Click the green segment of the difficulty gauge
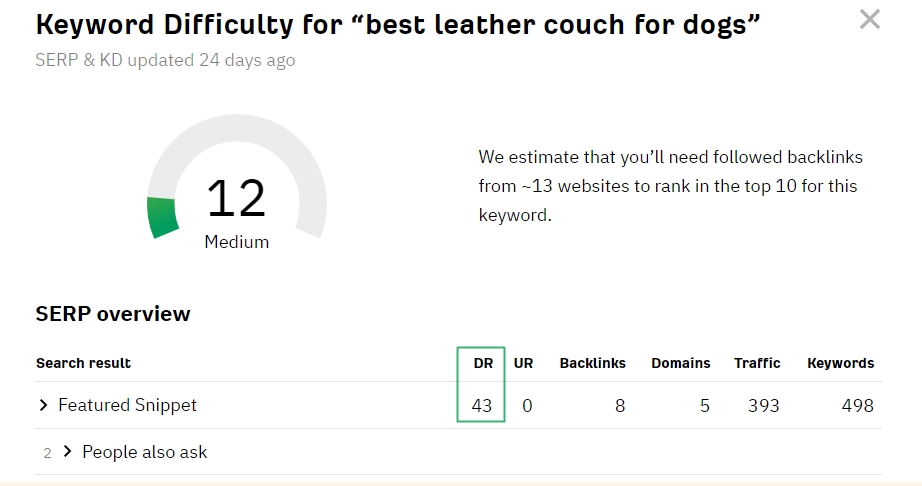The height and width of the screenshot is (486, 922). click(162, 217)
